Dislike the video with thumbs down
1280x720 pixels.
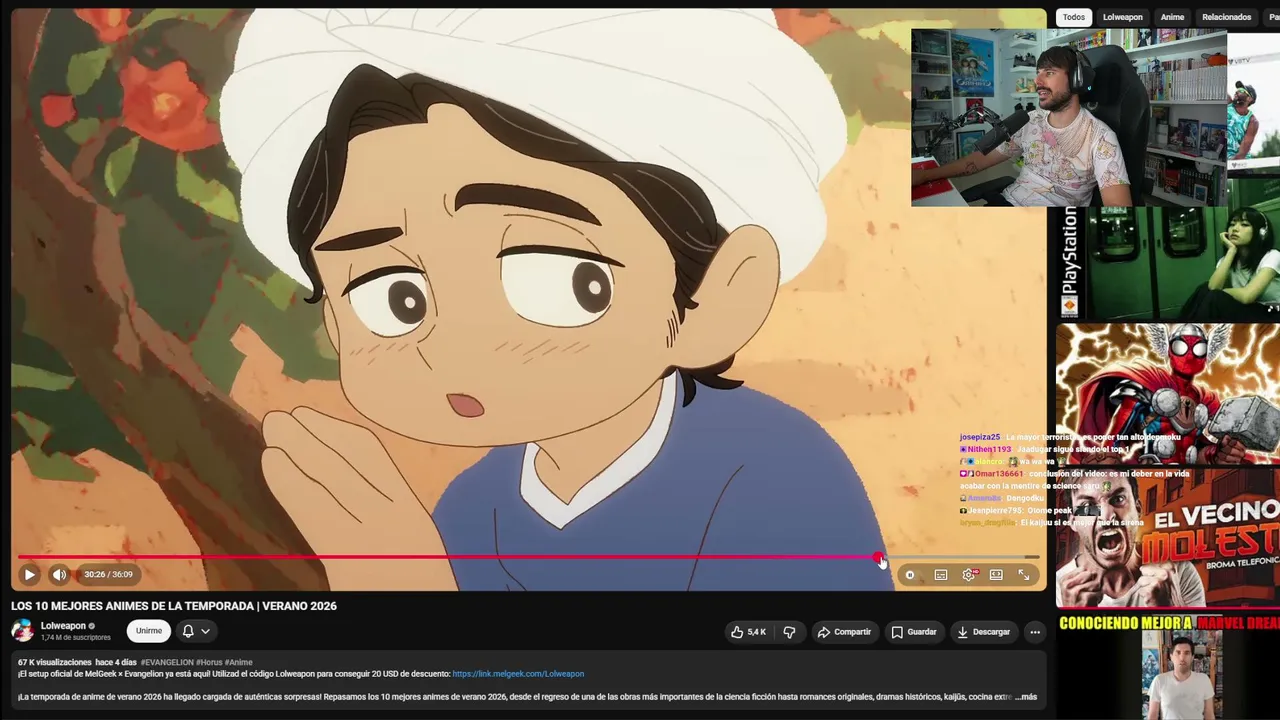tap(789, 632)
